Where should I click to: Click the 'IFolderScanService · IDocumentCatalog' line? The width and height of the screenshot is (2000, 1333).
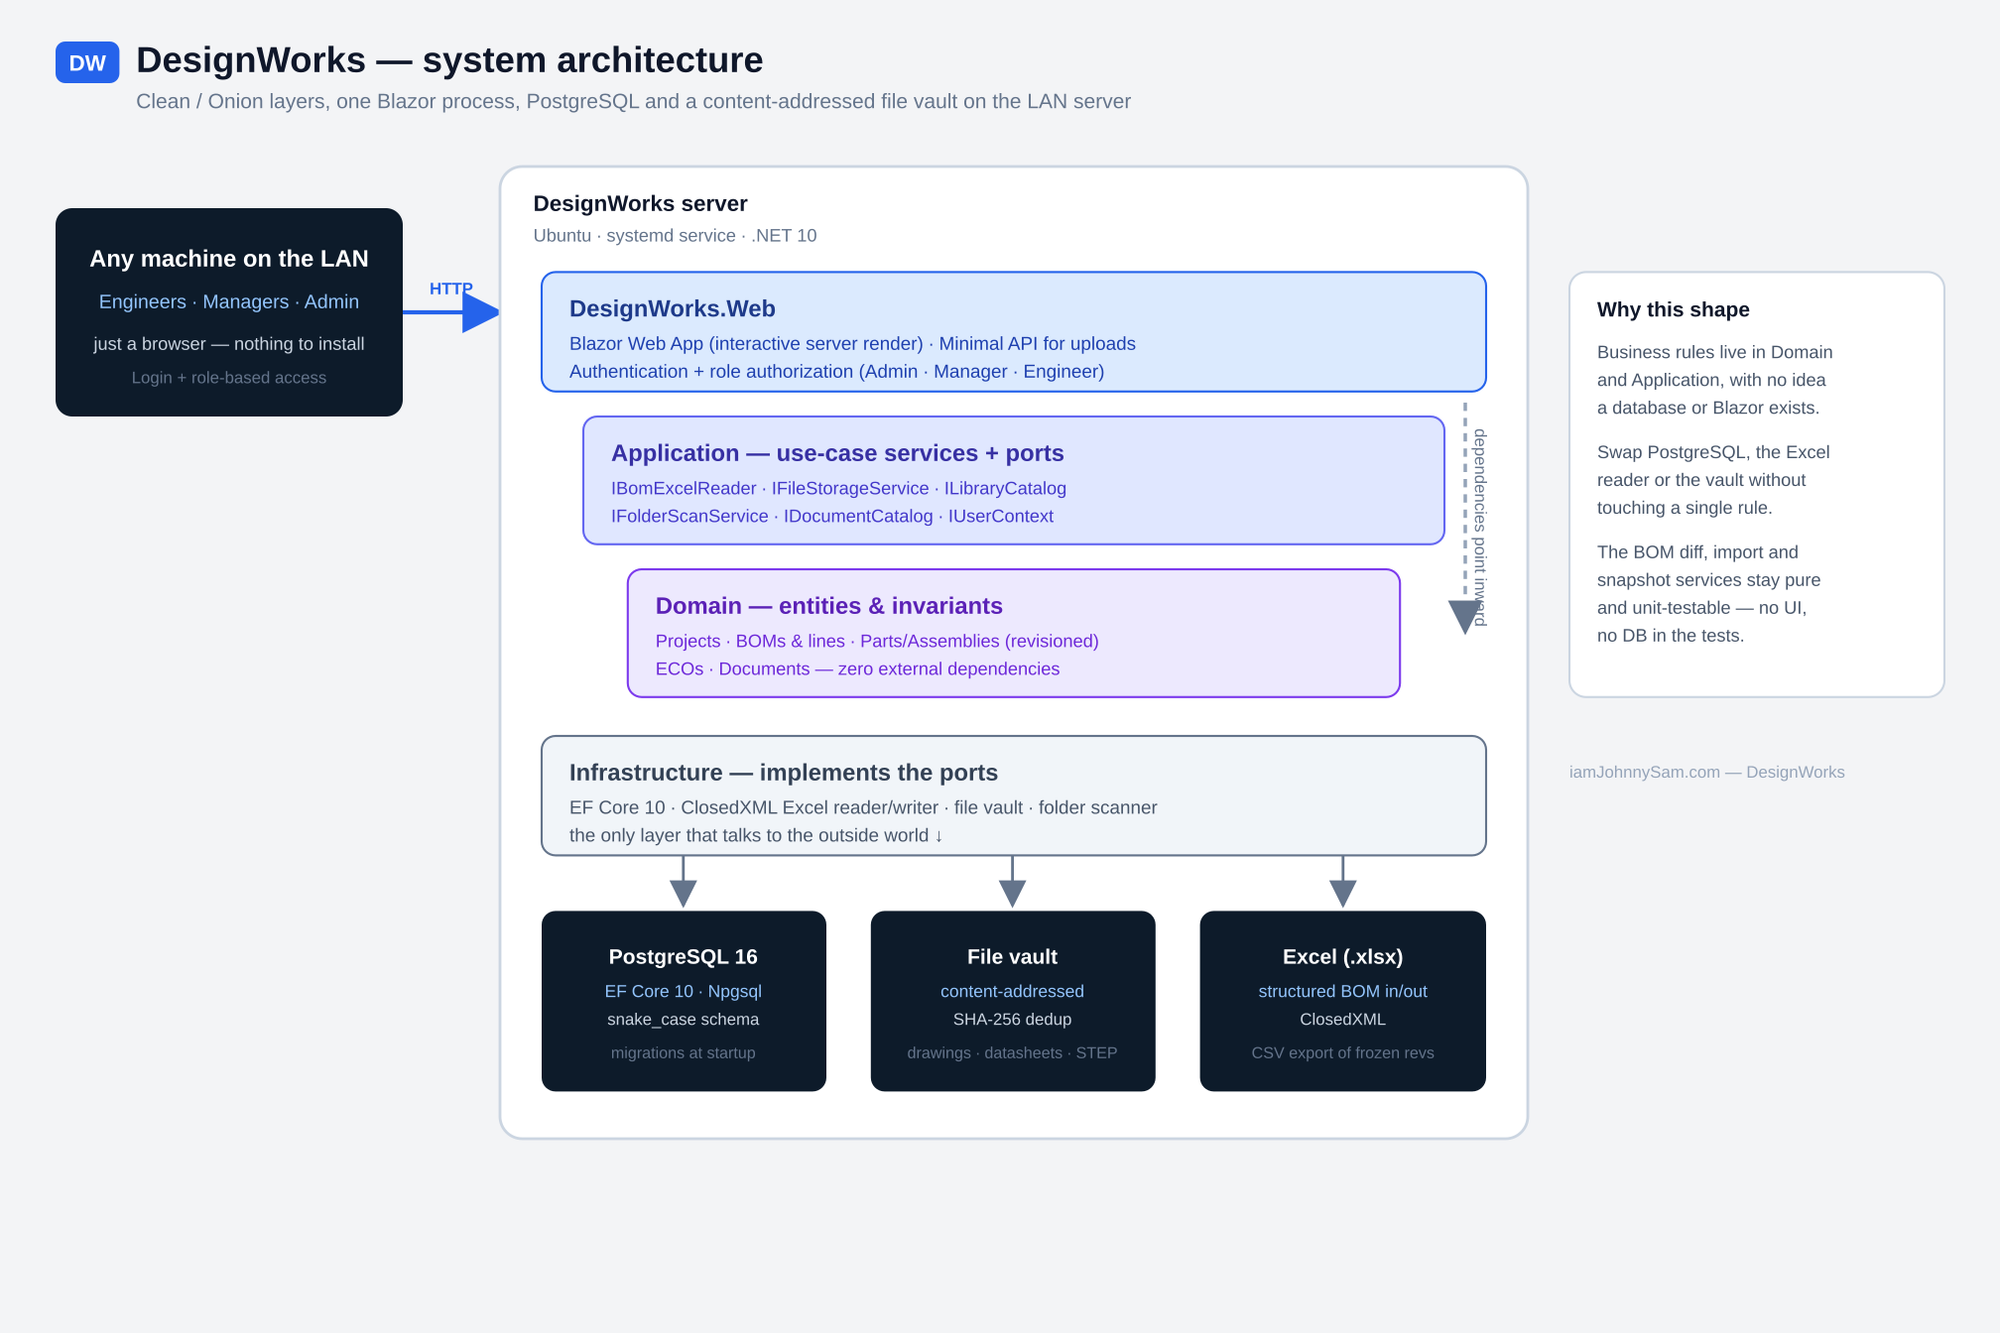pos(832,516)
